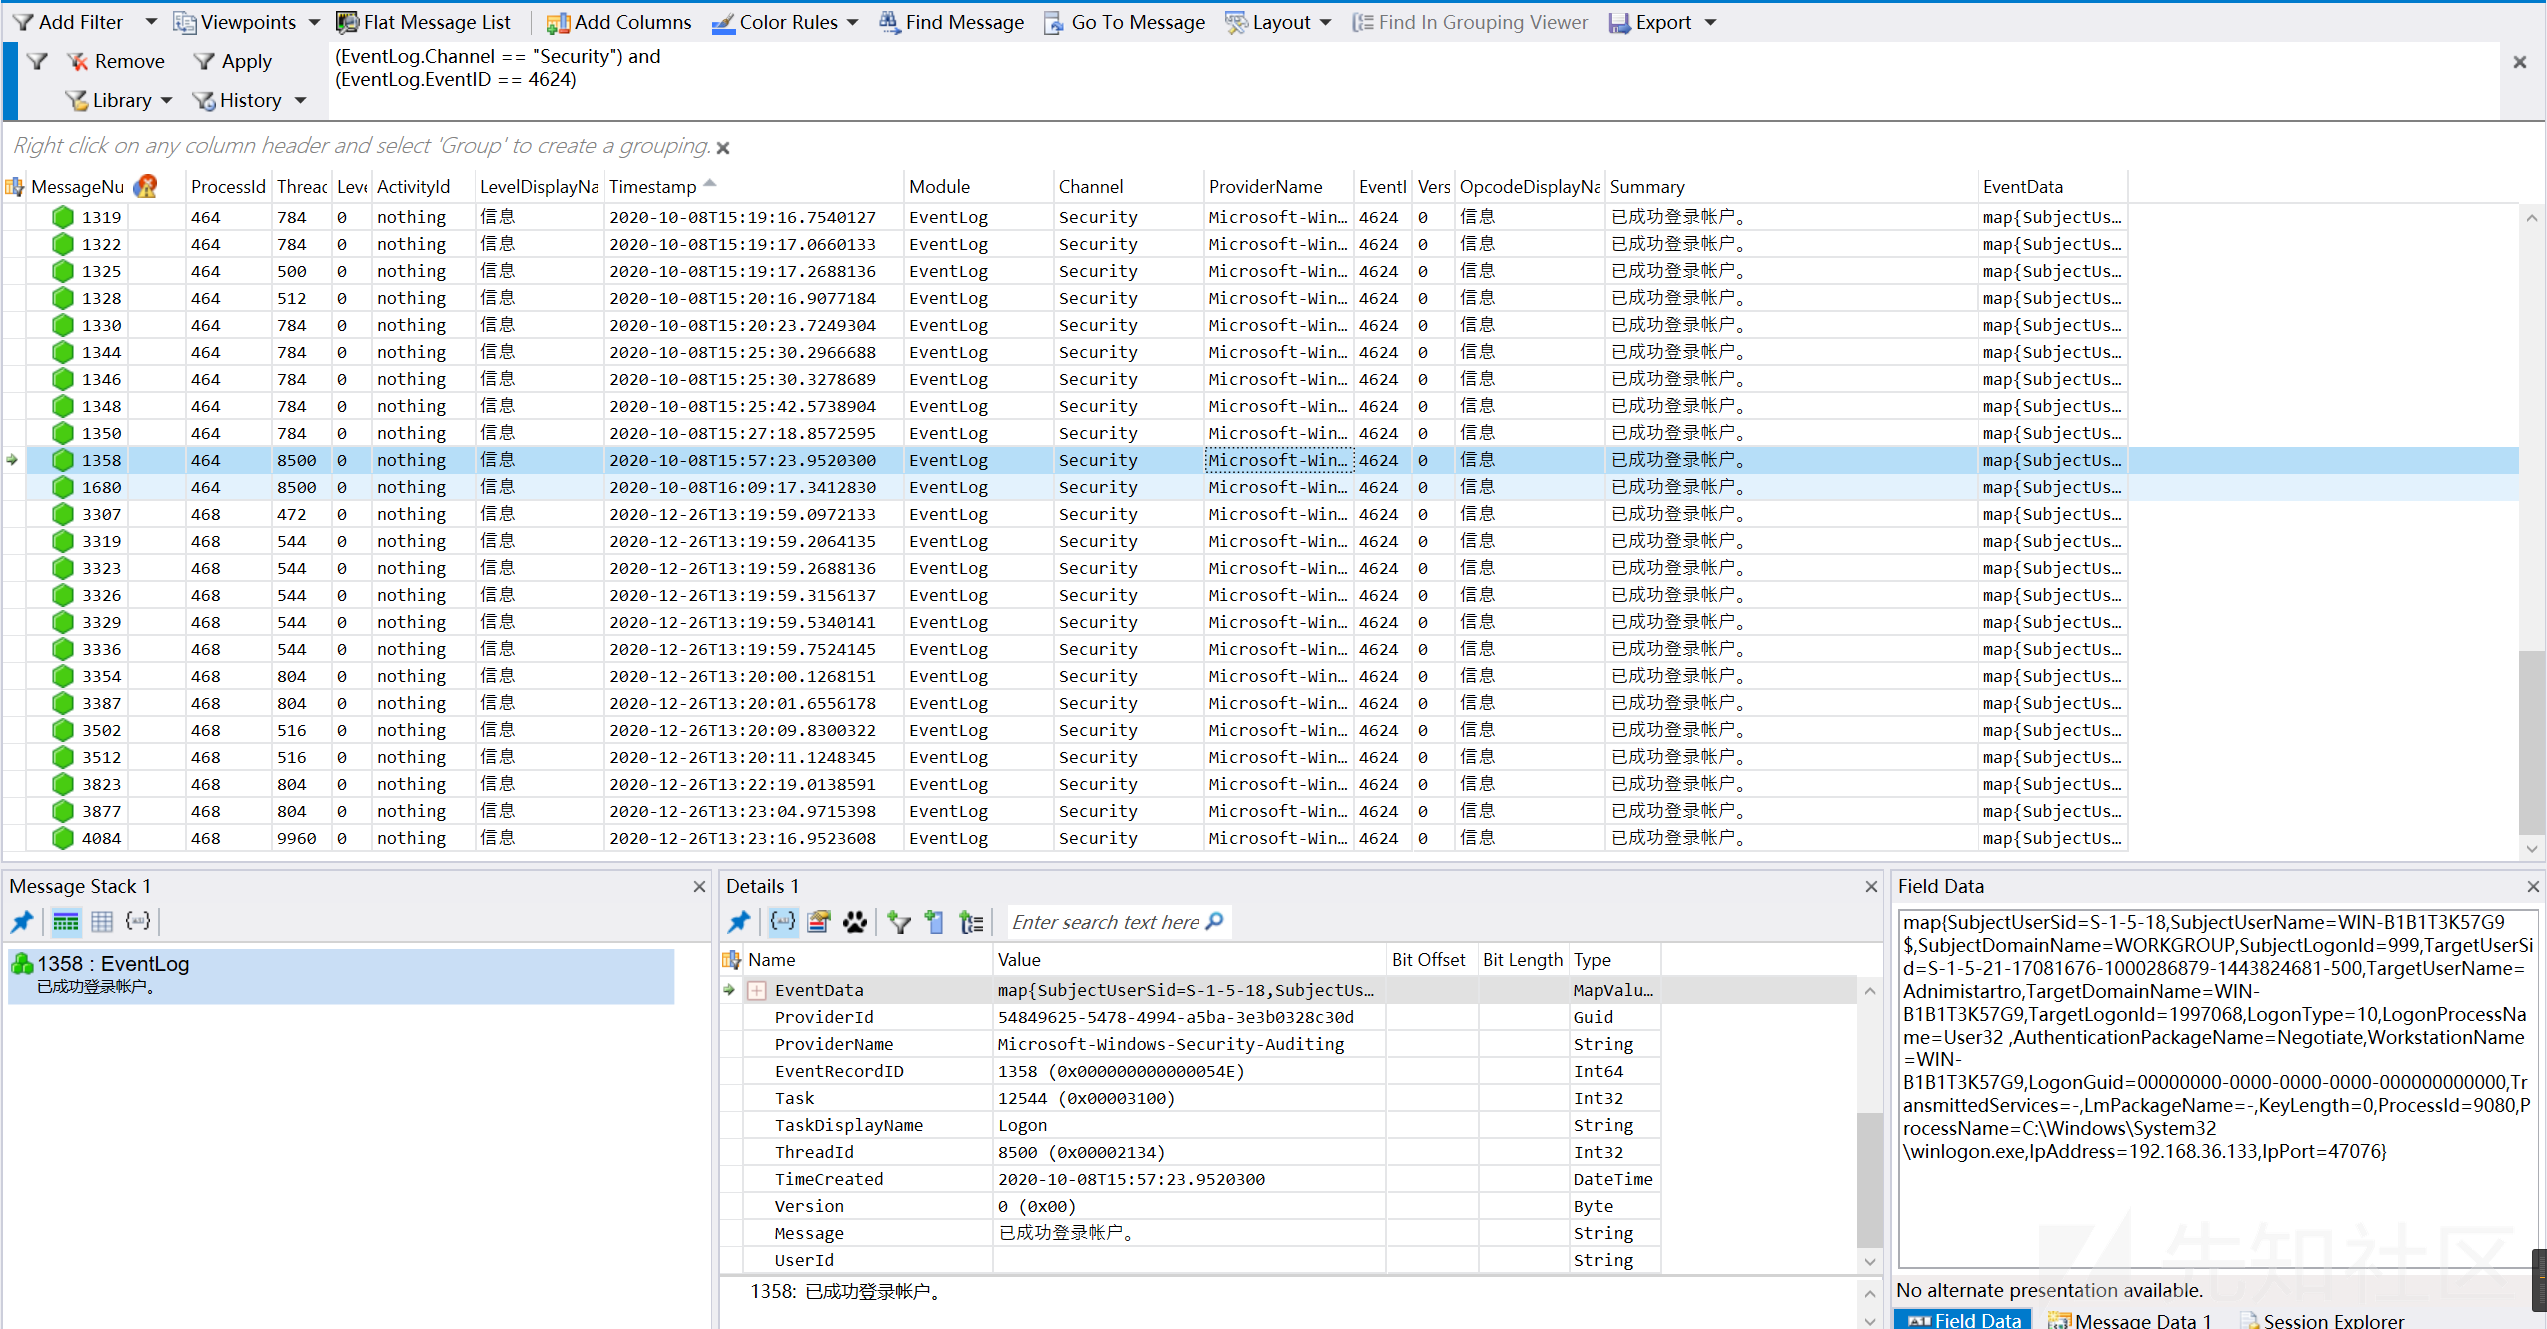The height and width of the screenshot is (1329, 2547).
Task: Click the add-column icon in Details toolbar
Action: coord(935,921)
